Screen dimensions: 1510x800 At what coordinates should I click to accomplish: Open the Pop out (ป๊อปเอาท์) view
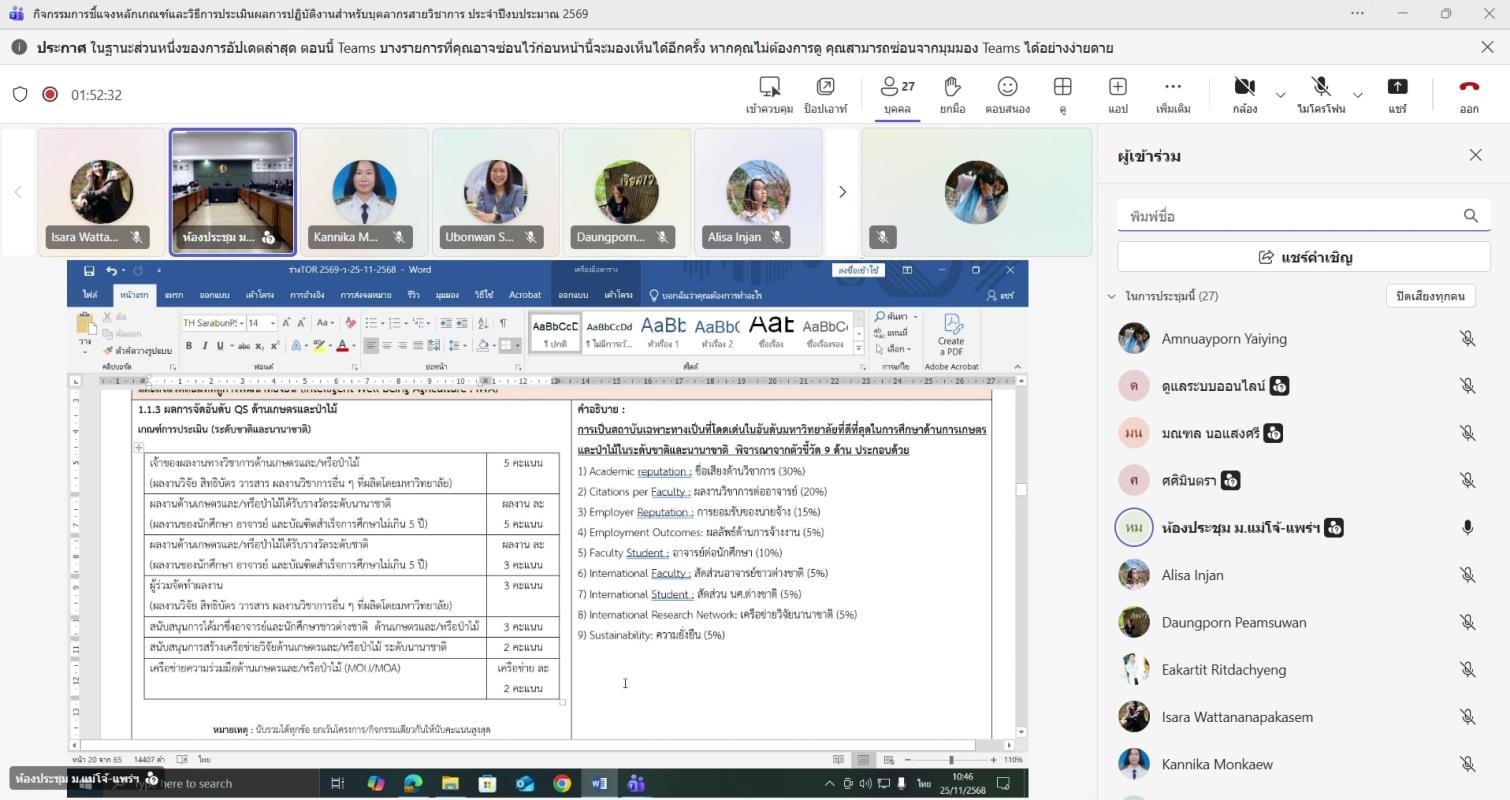point(825,94)
